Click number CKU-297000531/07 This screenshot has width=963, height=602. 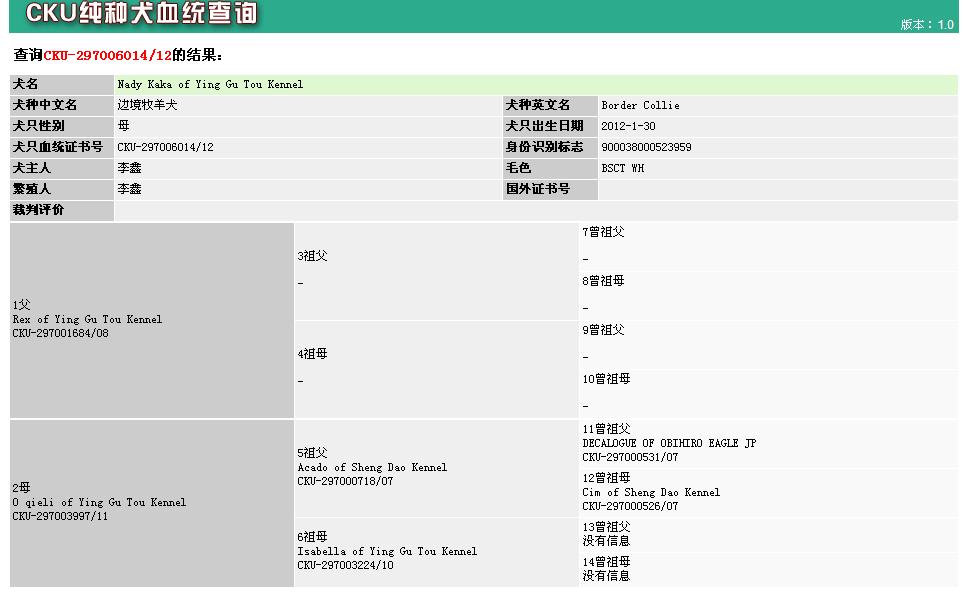tap(630, 458)
